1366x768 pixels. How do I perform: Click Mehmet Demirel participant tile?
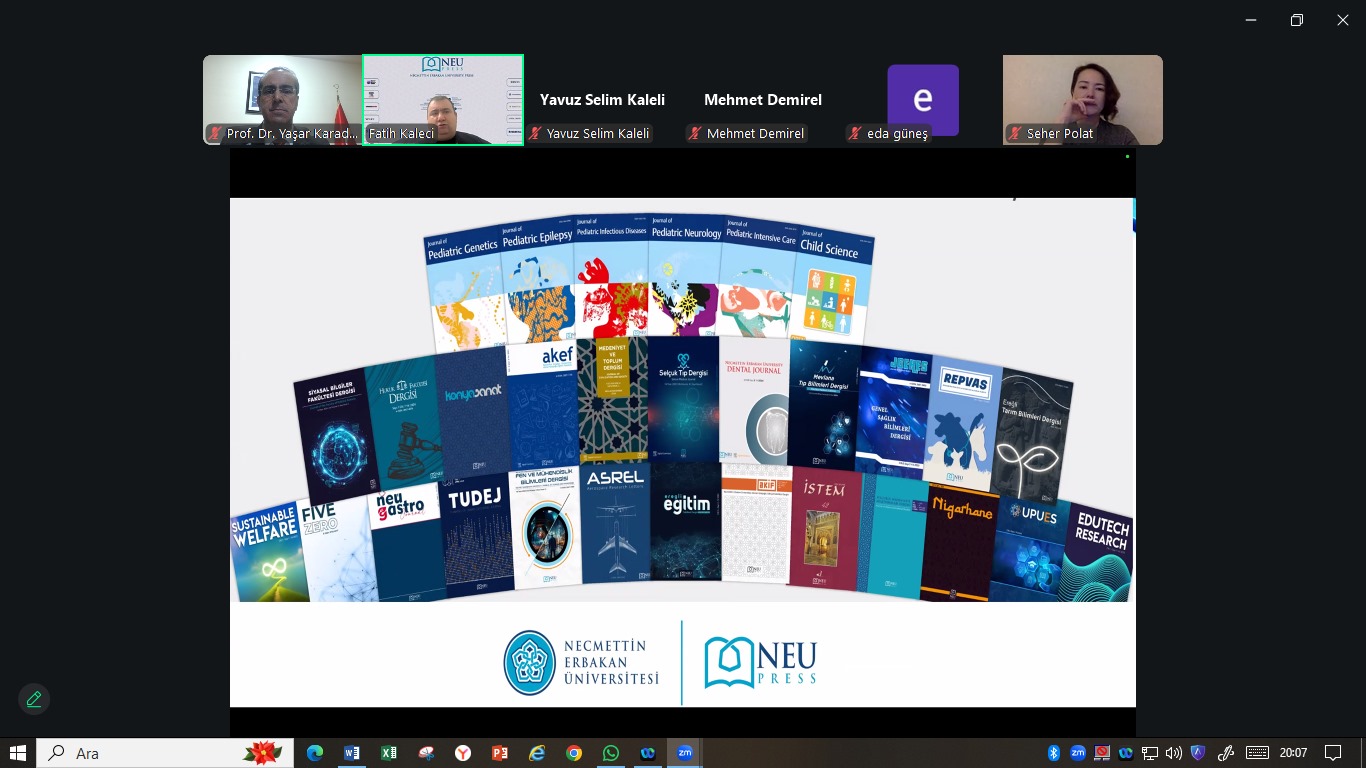(x=762, y=100)
